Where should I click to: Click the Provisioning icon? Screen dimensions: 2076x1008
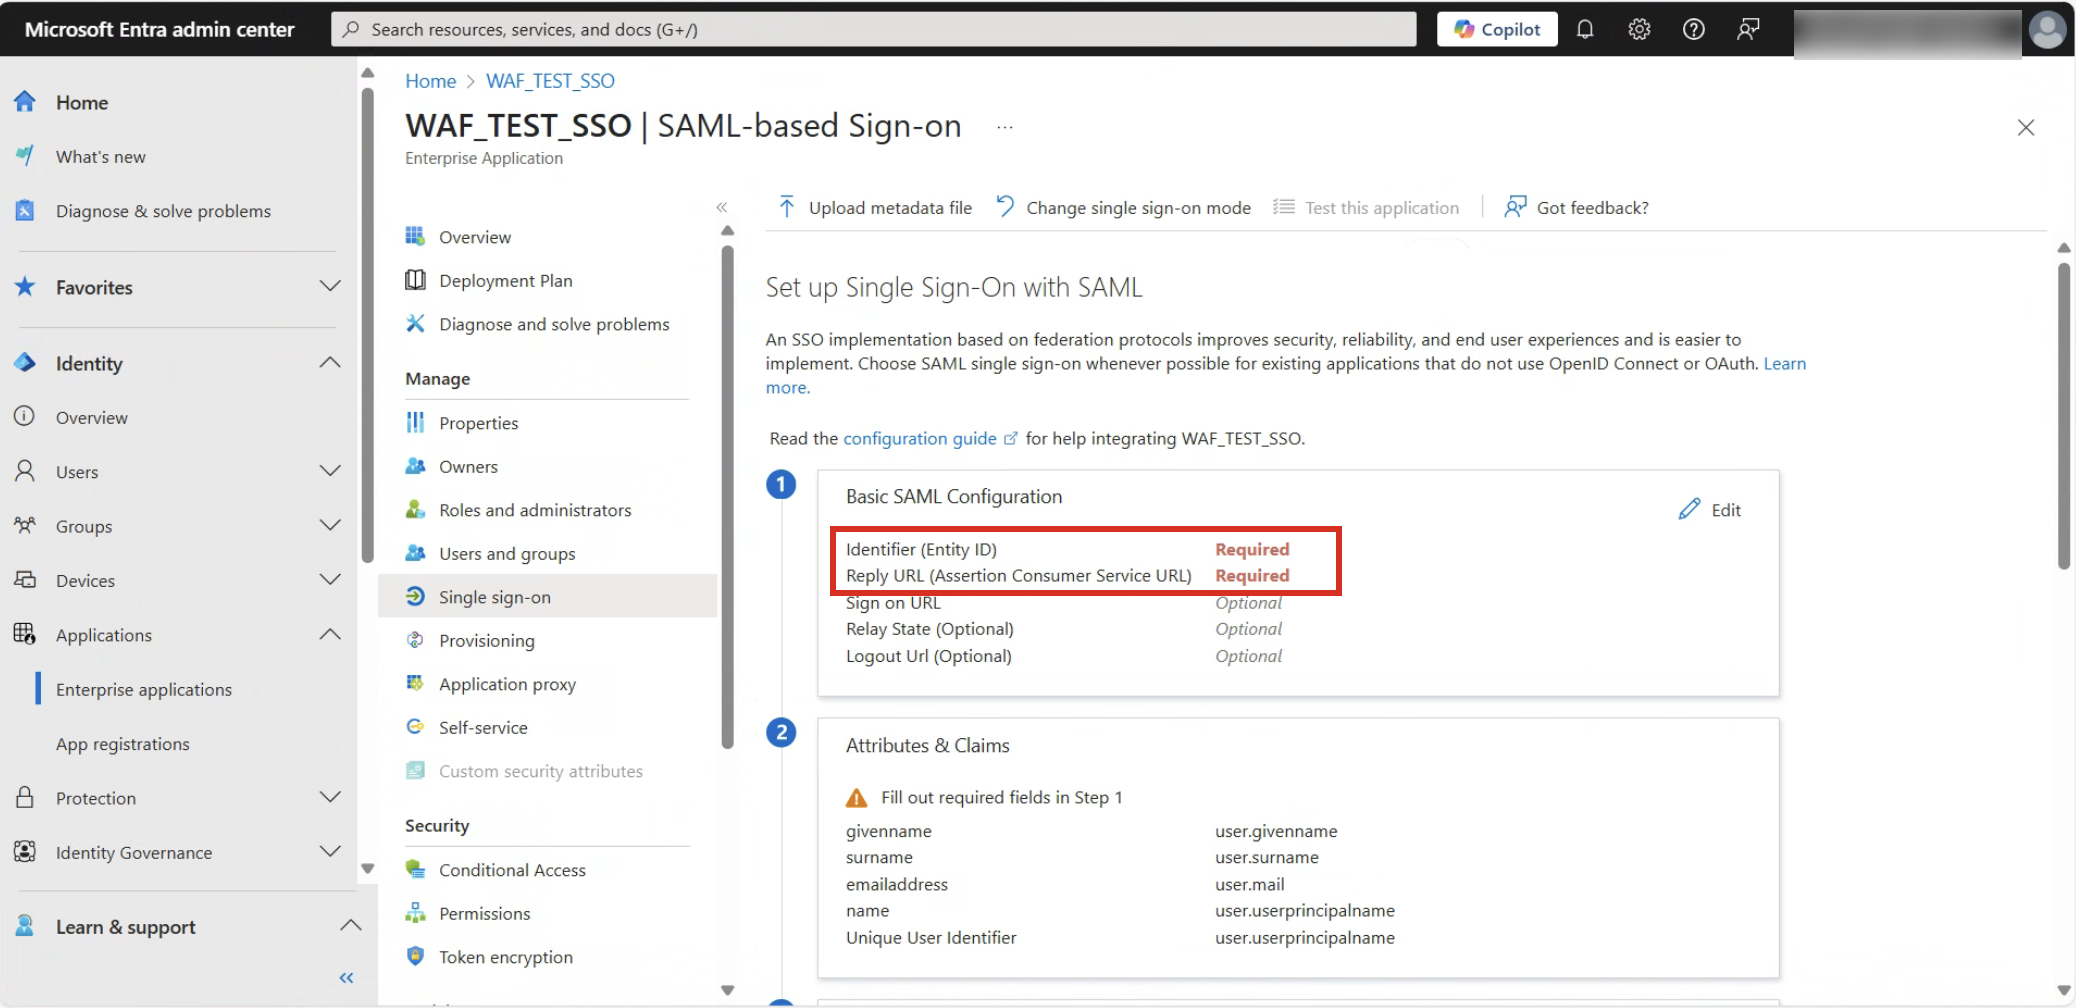tap(415, 640)
